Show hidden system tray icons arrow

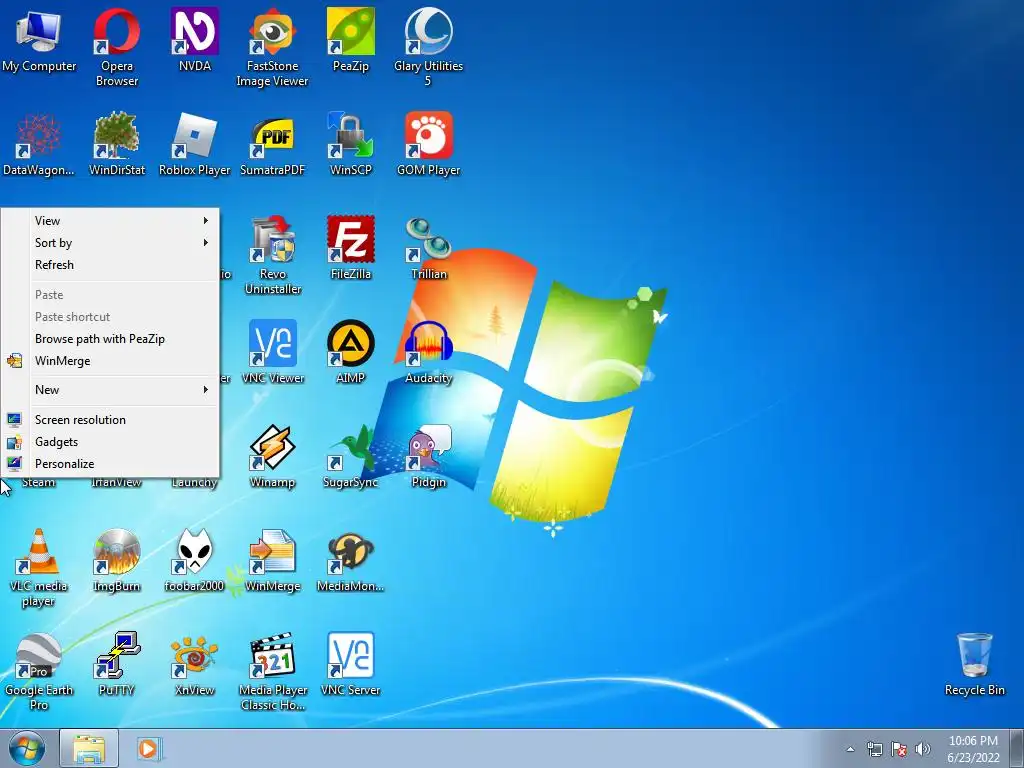[850, 749]
